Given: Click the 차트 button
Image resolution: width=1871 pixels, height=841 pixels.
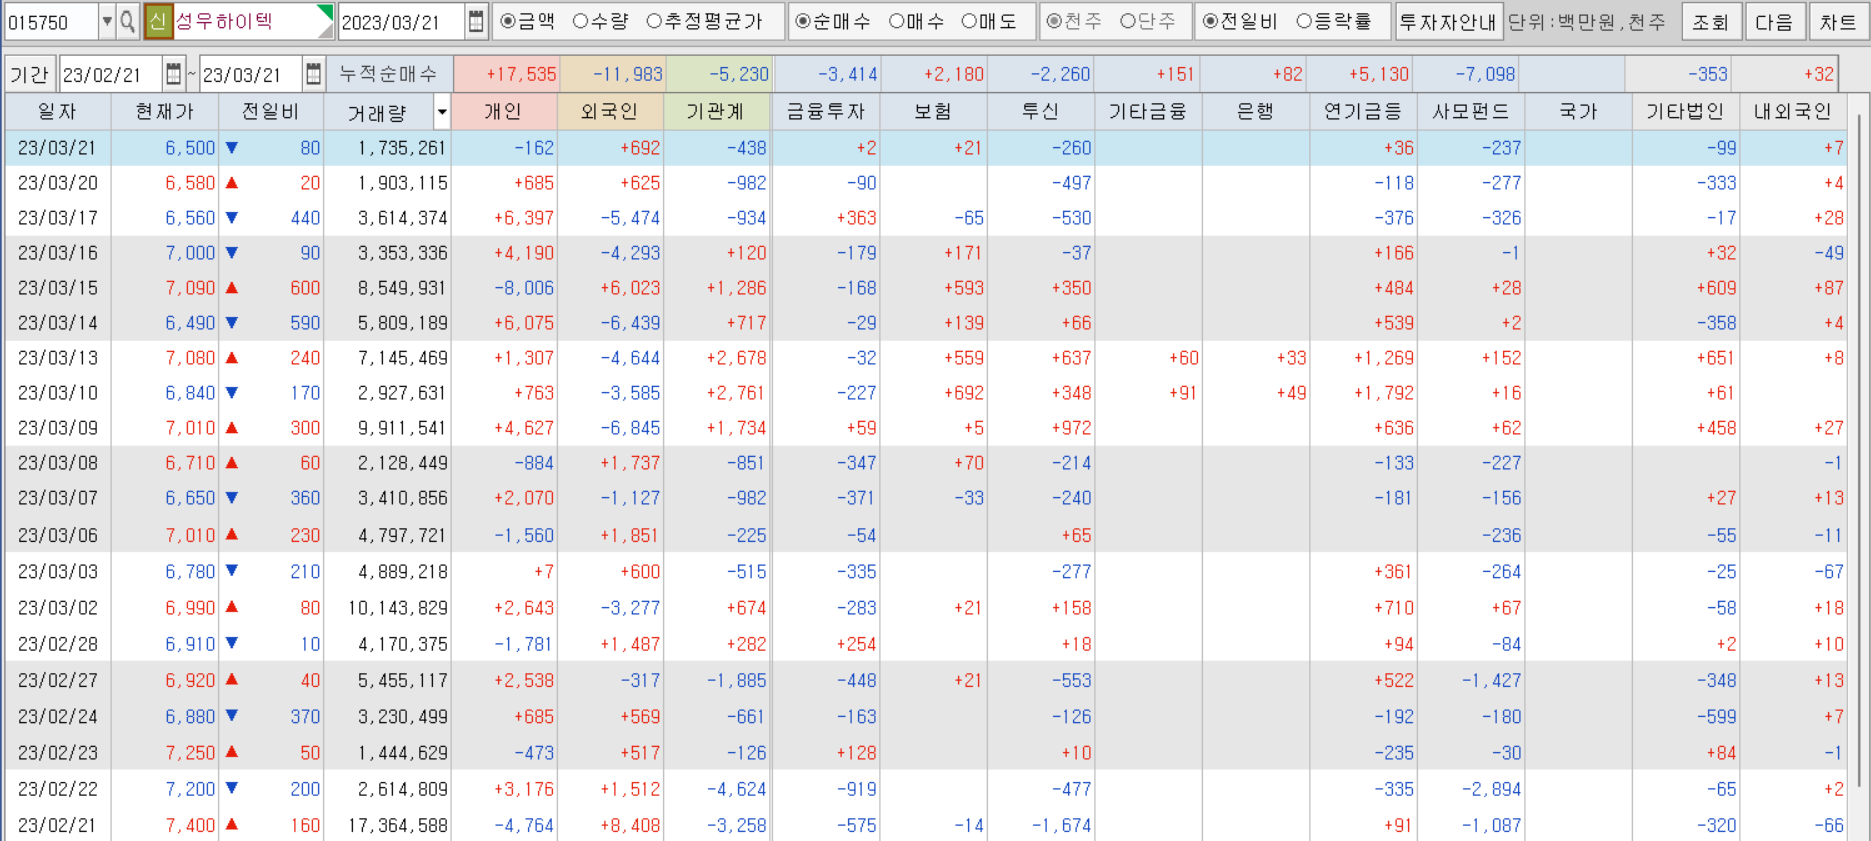Looking at the screenshot, I should click(1838, 21).
